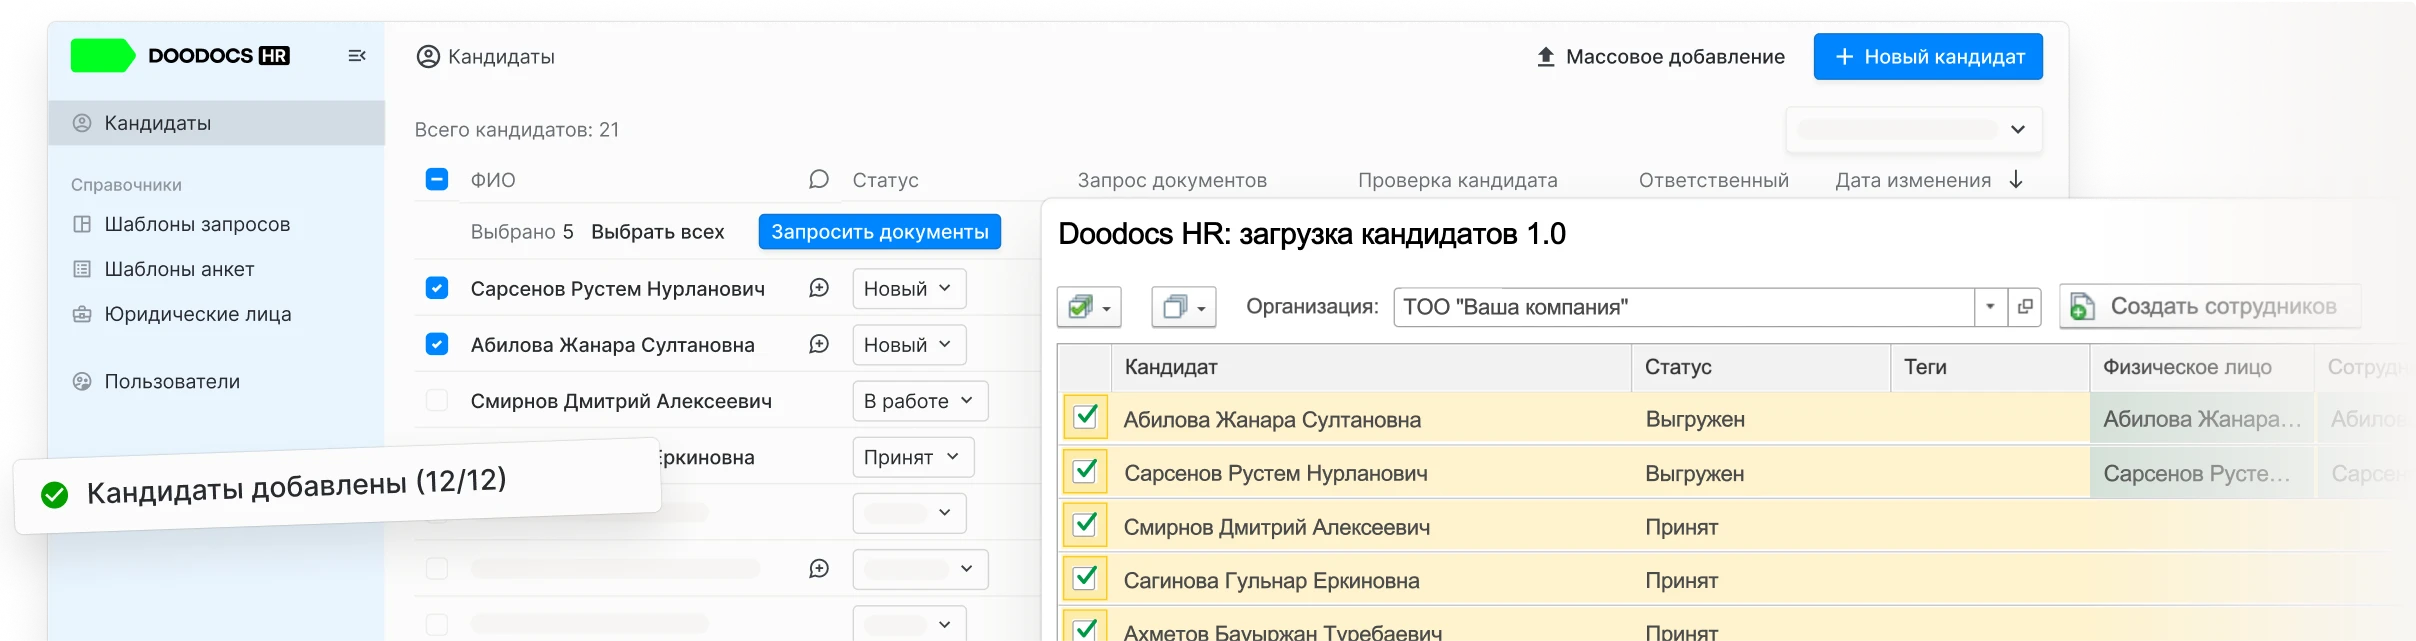Click the Шаблоны анкет list icon
The image size is (2416, 641).
tap(82, 269)
